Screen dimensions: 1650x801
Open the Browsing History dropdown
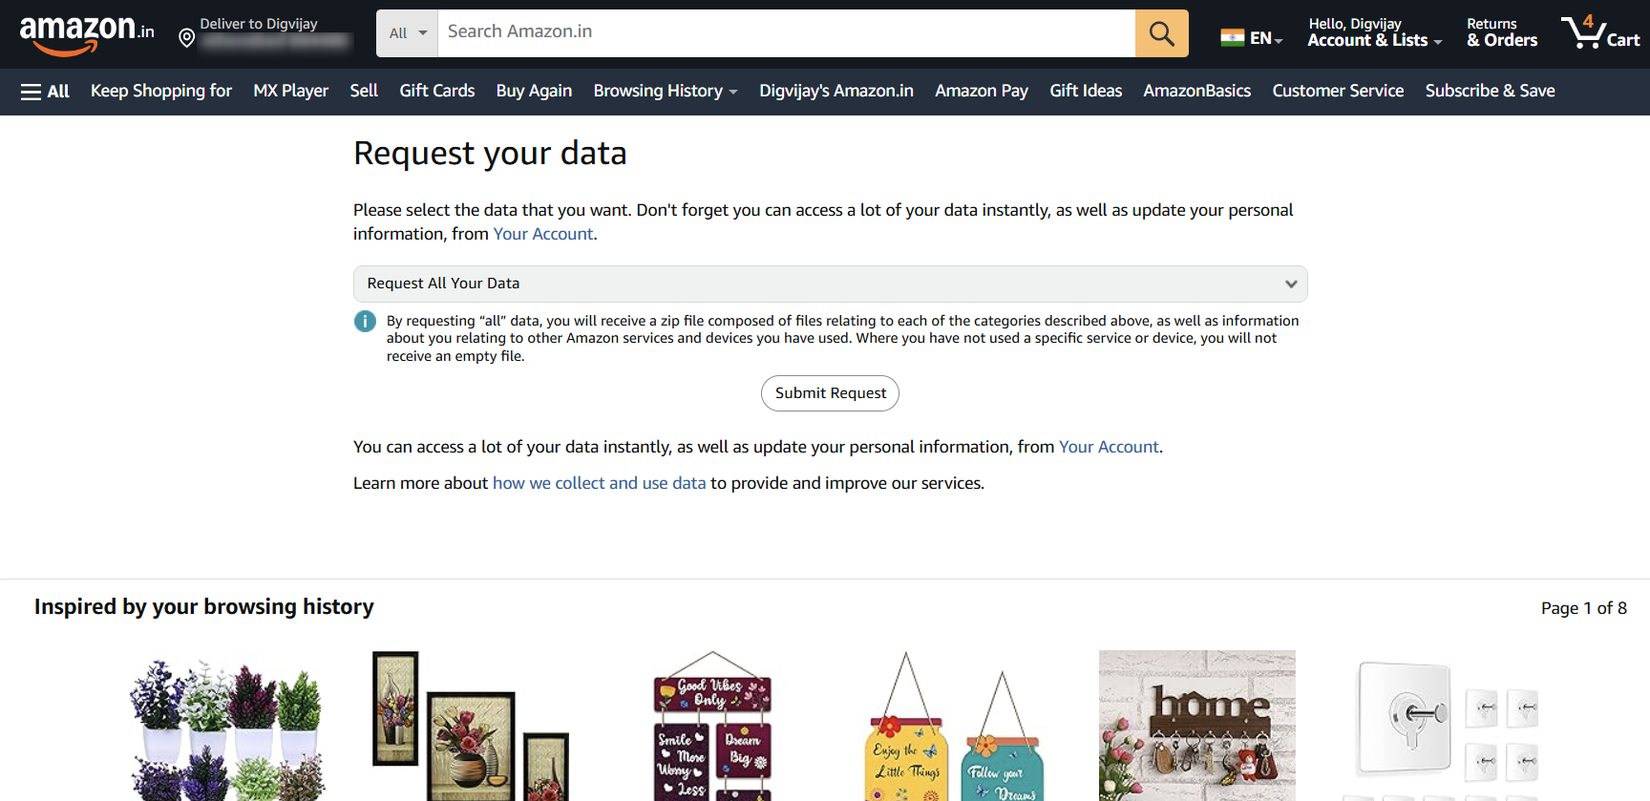coord(664,91)
